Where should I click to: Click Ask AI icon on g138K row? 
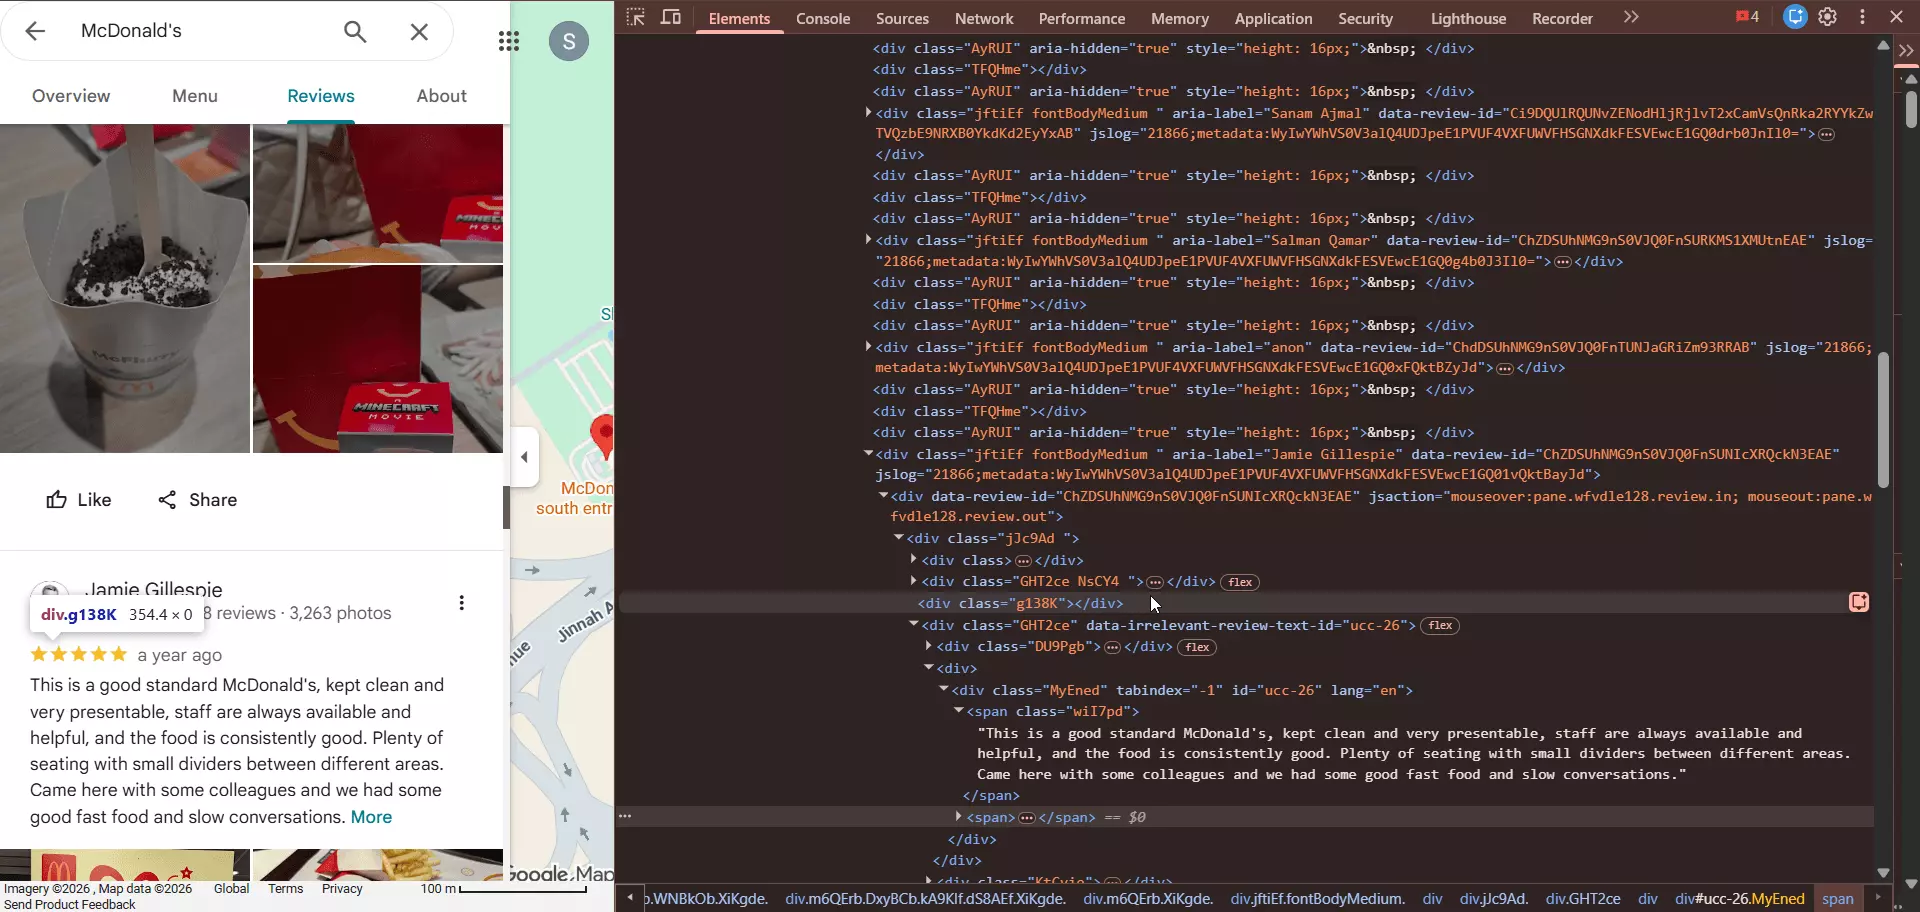[1859, 602]
